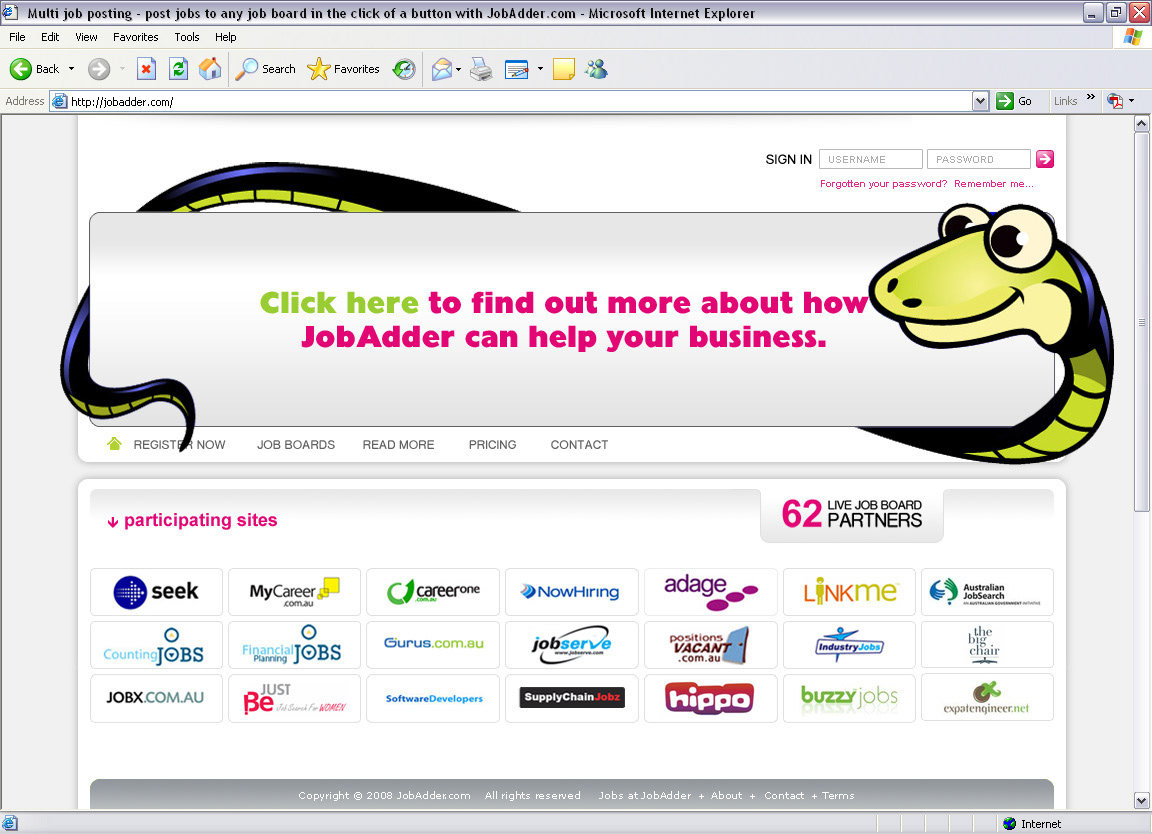Image resolution: width=1152 pixels, height=834 pixels.
Task: Open the JOB BOARDS navigation link
Action: click(296, 445)
